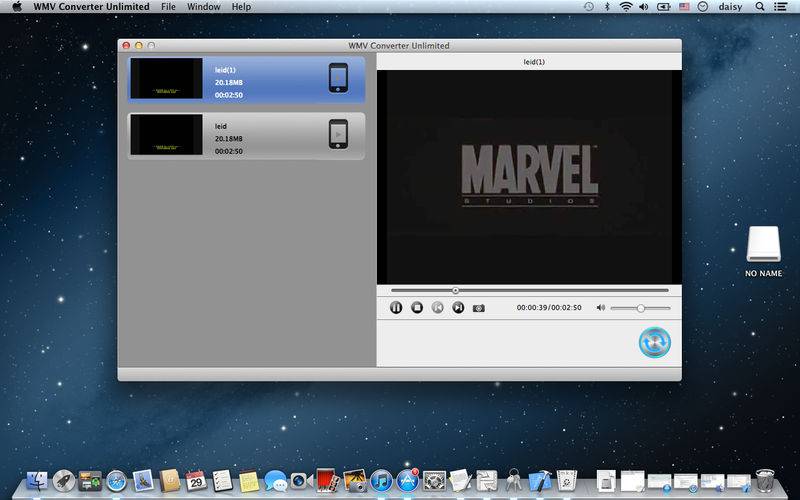
Task: Skip to the previous video
Action: click(438, 308)
